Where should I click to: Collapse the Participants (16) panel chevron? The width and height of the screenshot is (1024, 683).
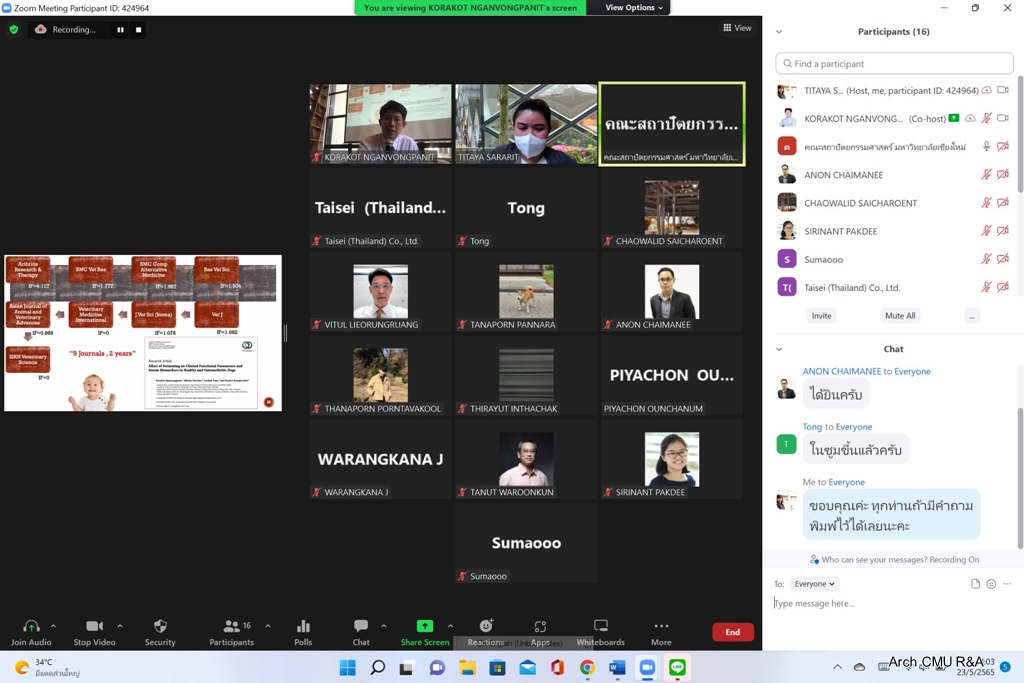(778, 31)
